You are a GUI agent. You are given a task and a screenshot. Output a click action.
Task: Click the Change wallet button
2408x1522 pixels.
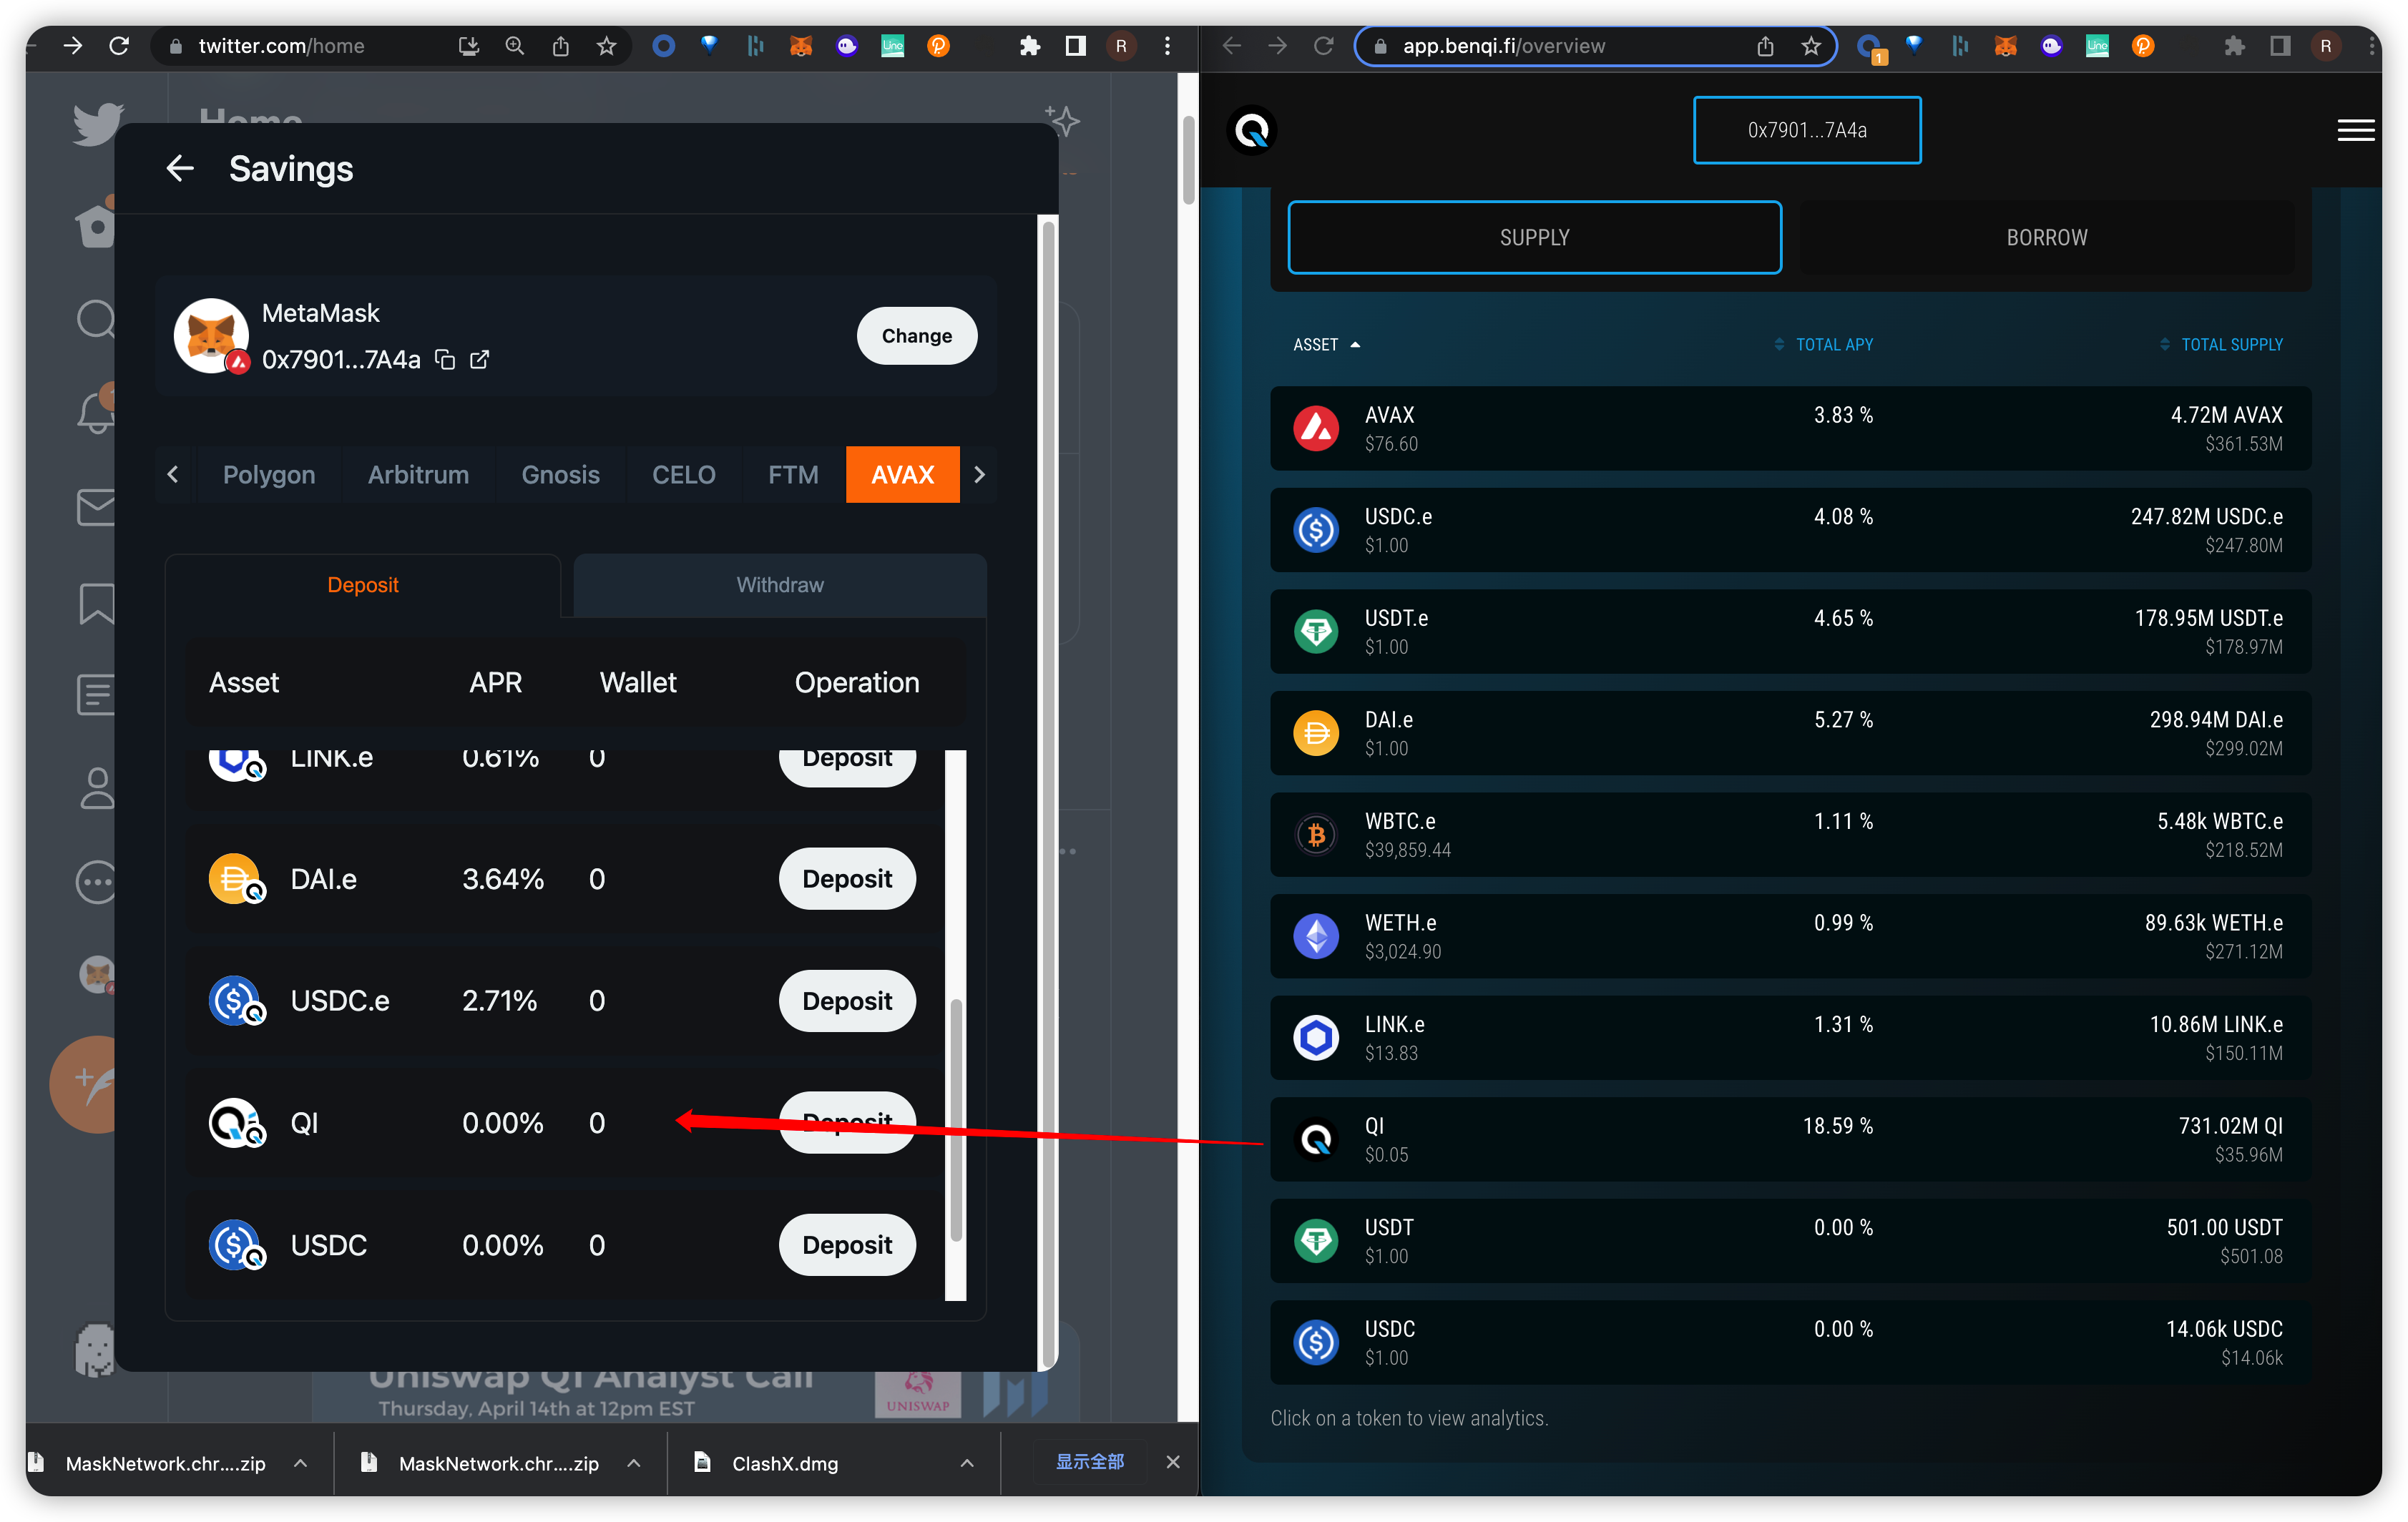pos(916,336)
